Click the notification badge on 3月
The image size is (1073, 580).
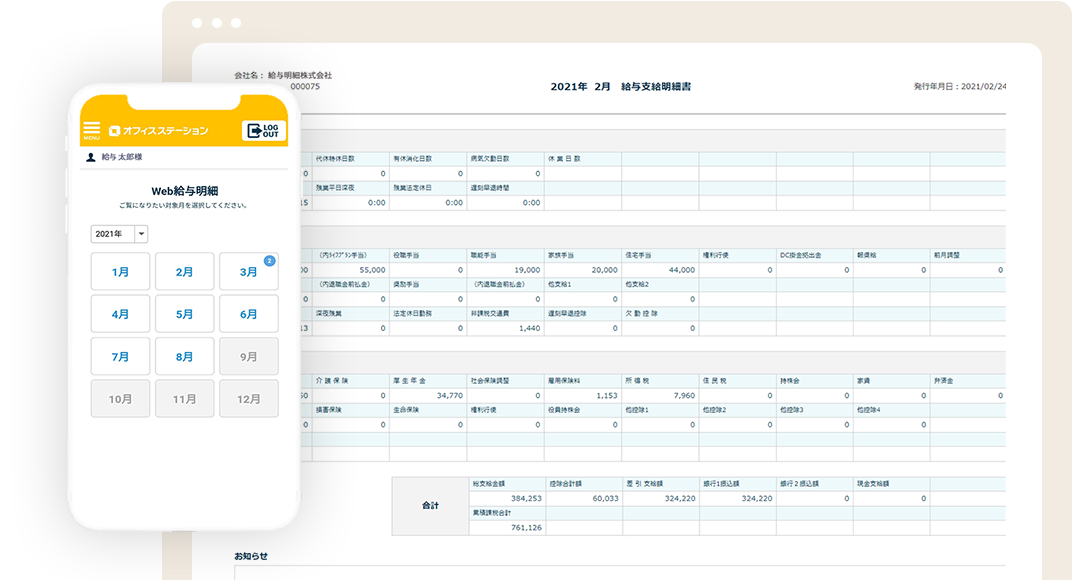269,261
